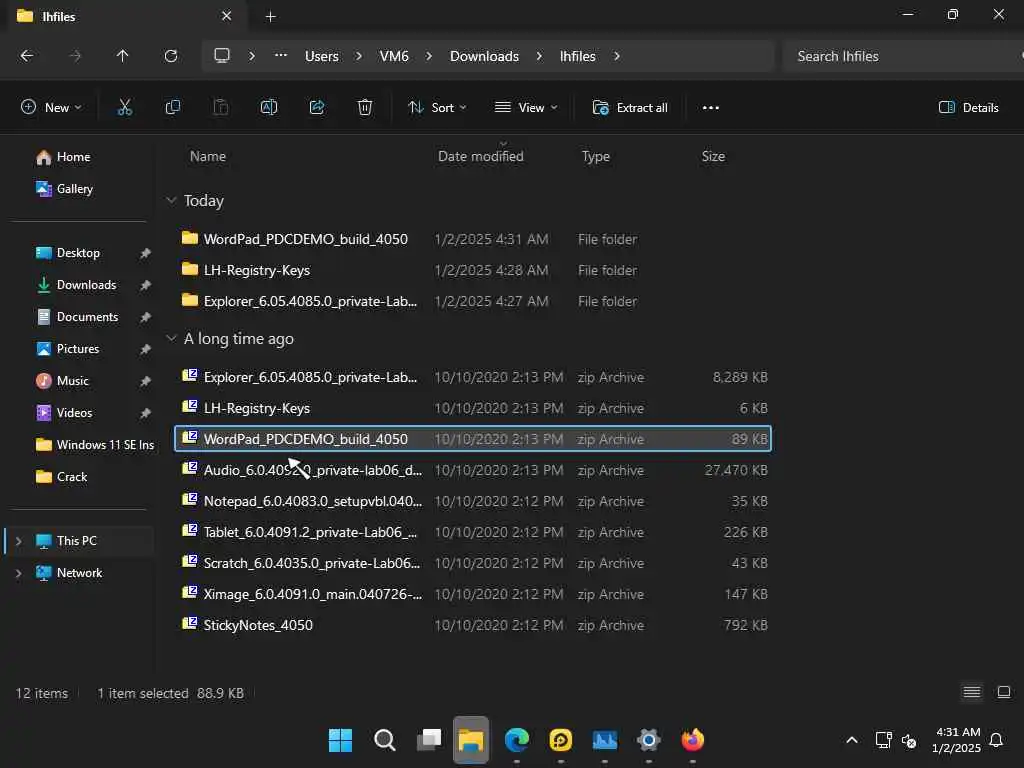
Task: Open taskbar Search
Action: click(x=385, y=741)
